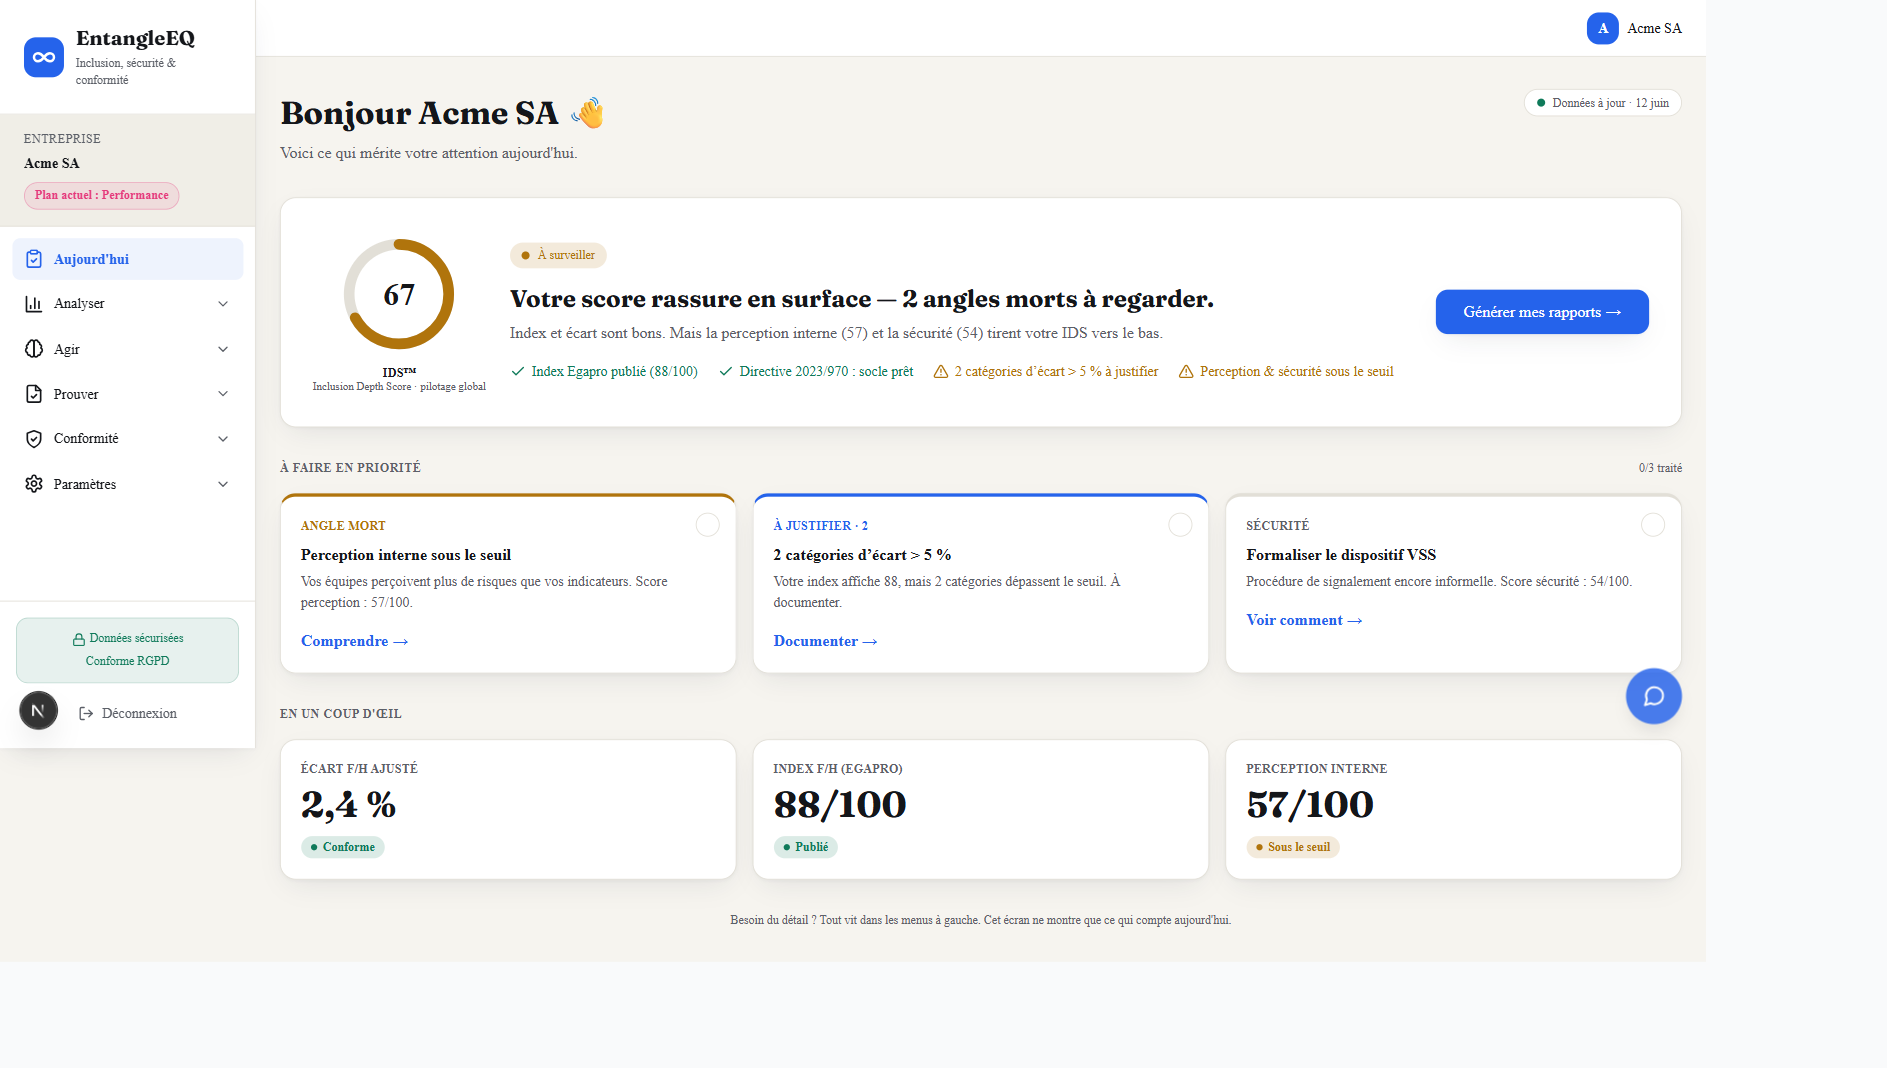Click the blue A account avatar
The width and height of the screenshot is (1887, 1068).
click(1603, 28)
